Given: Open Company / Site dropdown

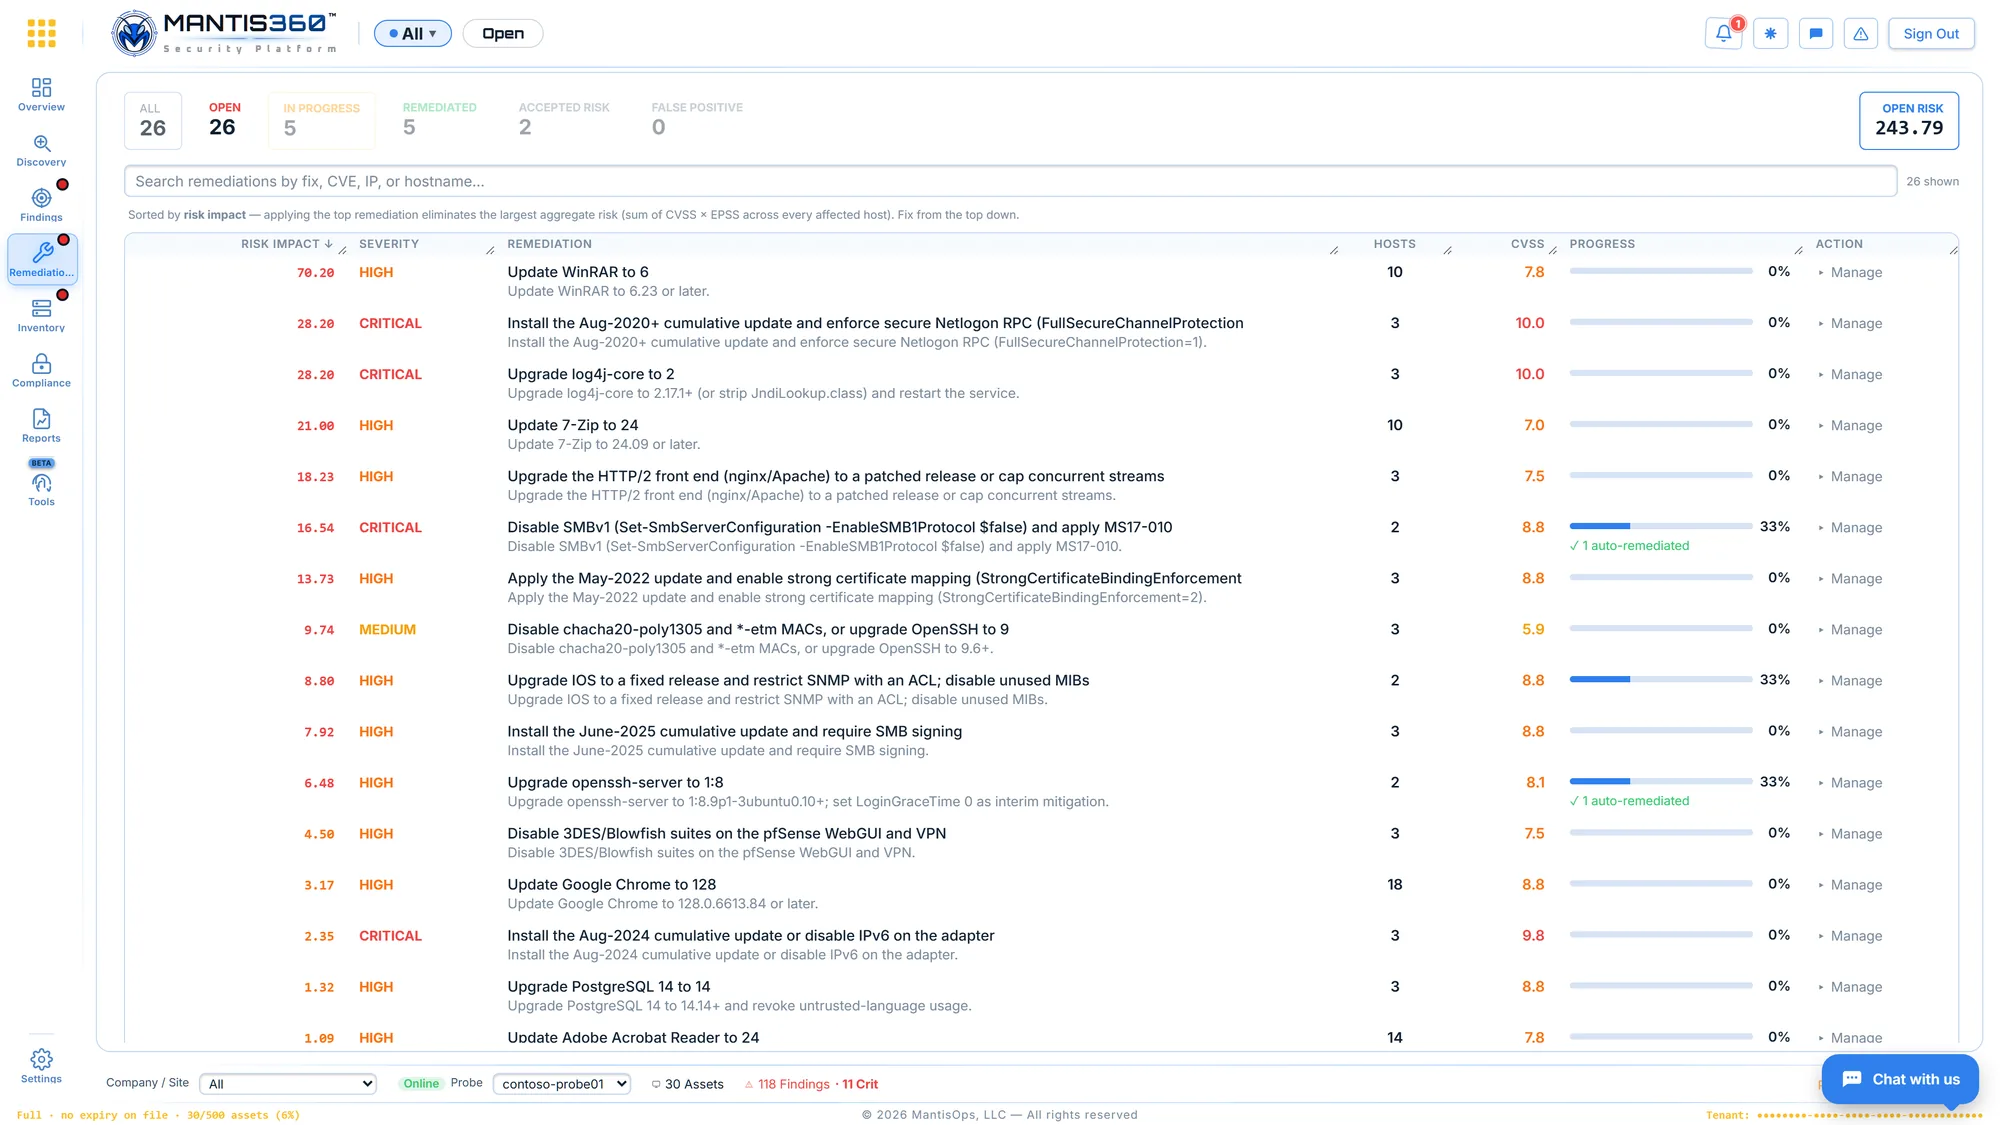Looking at the screenshot, I should coord(288,1084).
